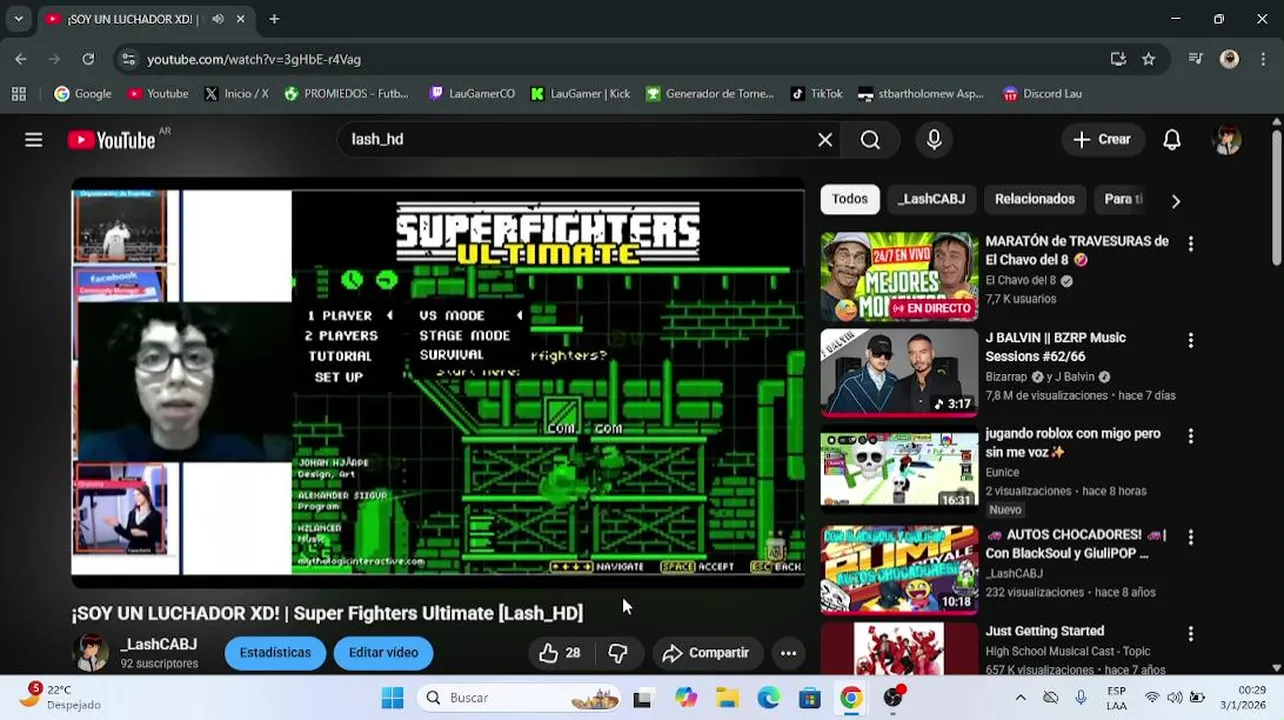The width and height of the screenshot is (1284, 720).
Task: Open options for J BALVIN BZRP video
Action: pyautogui.click(x=1190, y=340)
